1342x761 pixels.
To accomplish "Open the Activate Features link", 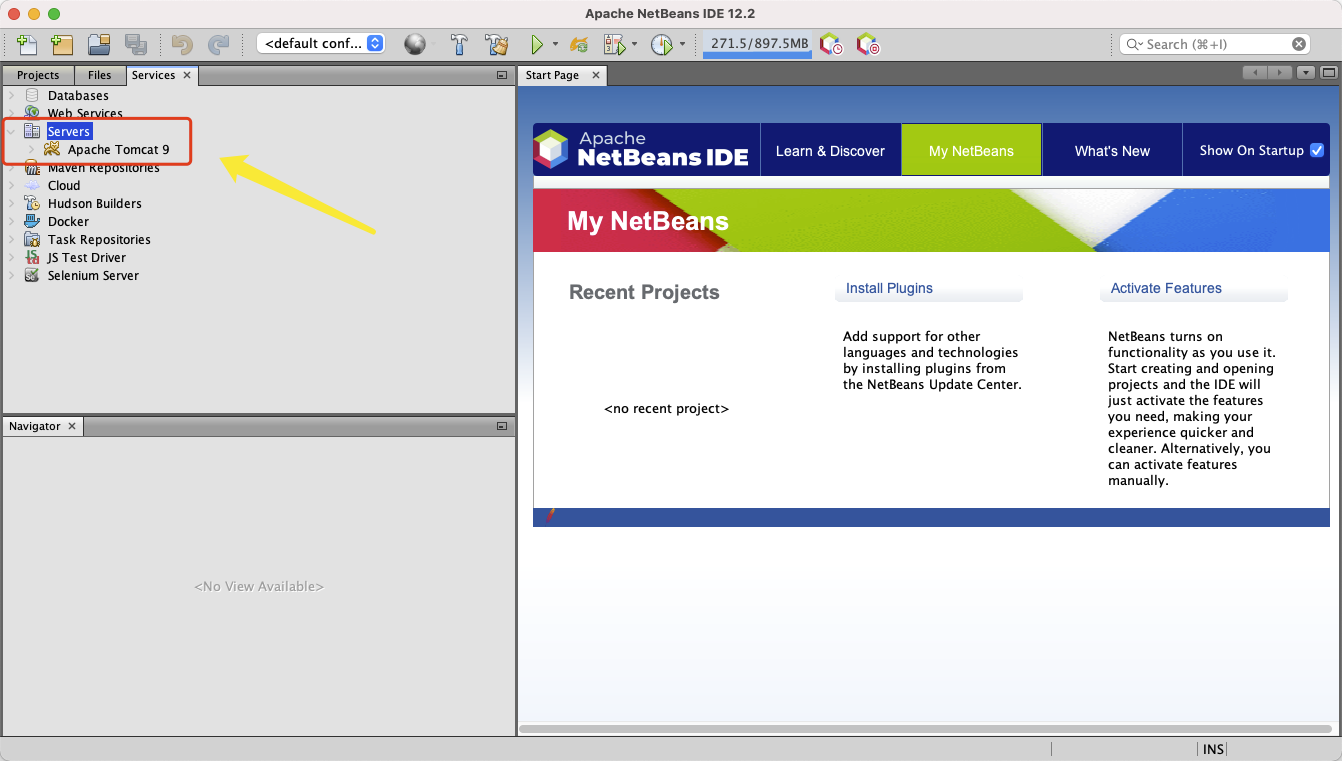I will [1166, 288].
